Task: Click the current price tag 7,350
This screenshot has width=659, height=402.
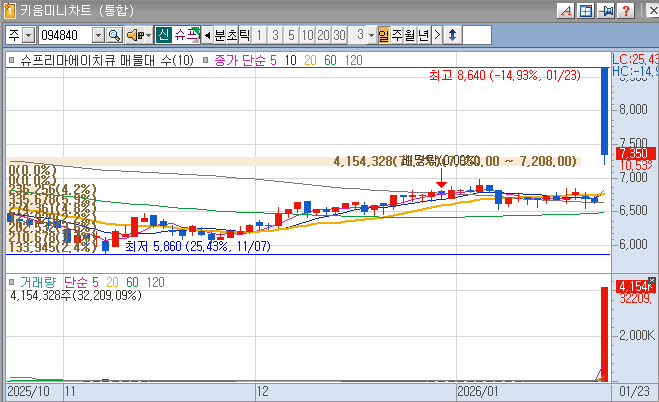Action: pos(634,153)
